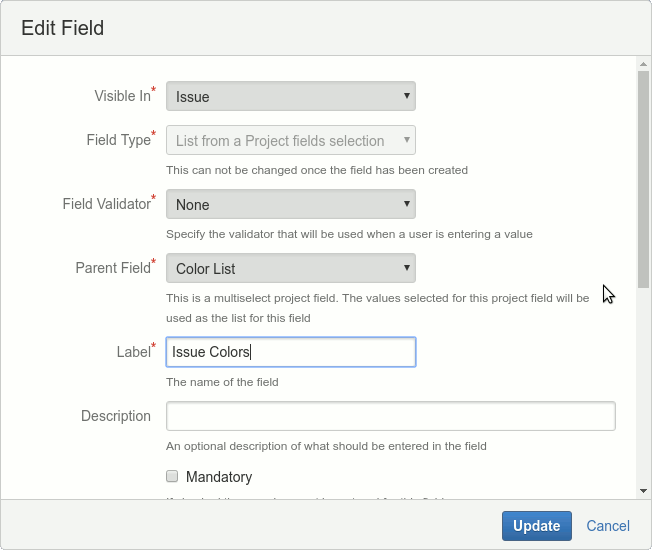Open the Field Validator dropdown
This screenshot has height=550, width=652.
tap(290, 205)
